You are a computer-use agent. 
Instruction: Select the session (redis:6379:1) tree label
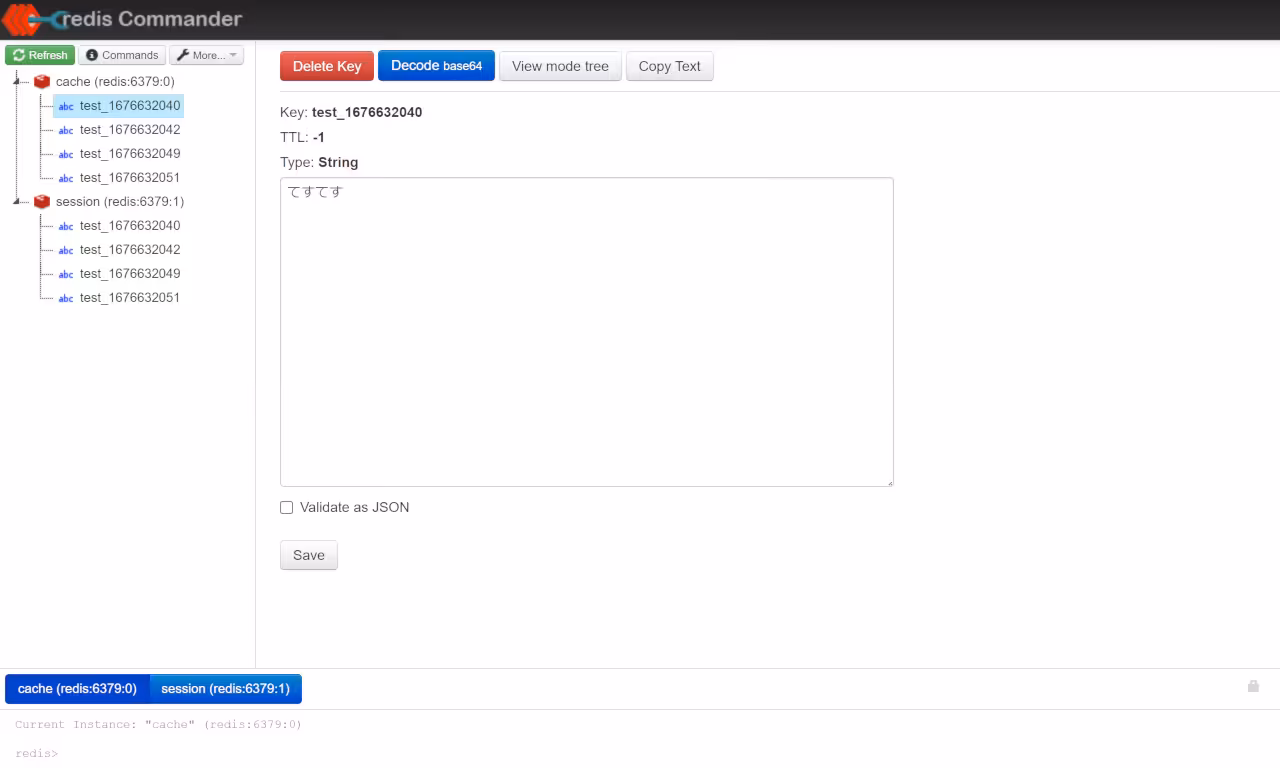120,202
